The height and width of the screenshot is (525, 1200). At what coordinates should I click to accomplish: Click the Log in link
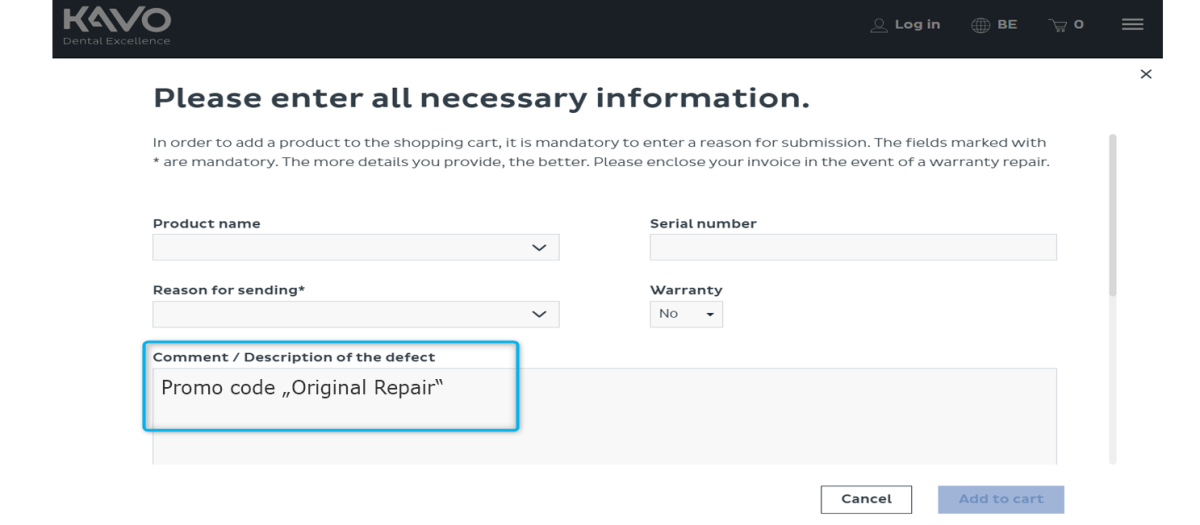tap(917, 25)
